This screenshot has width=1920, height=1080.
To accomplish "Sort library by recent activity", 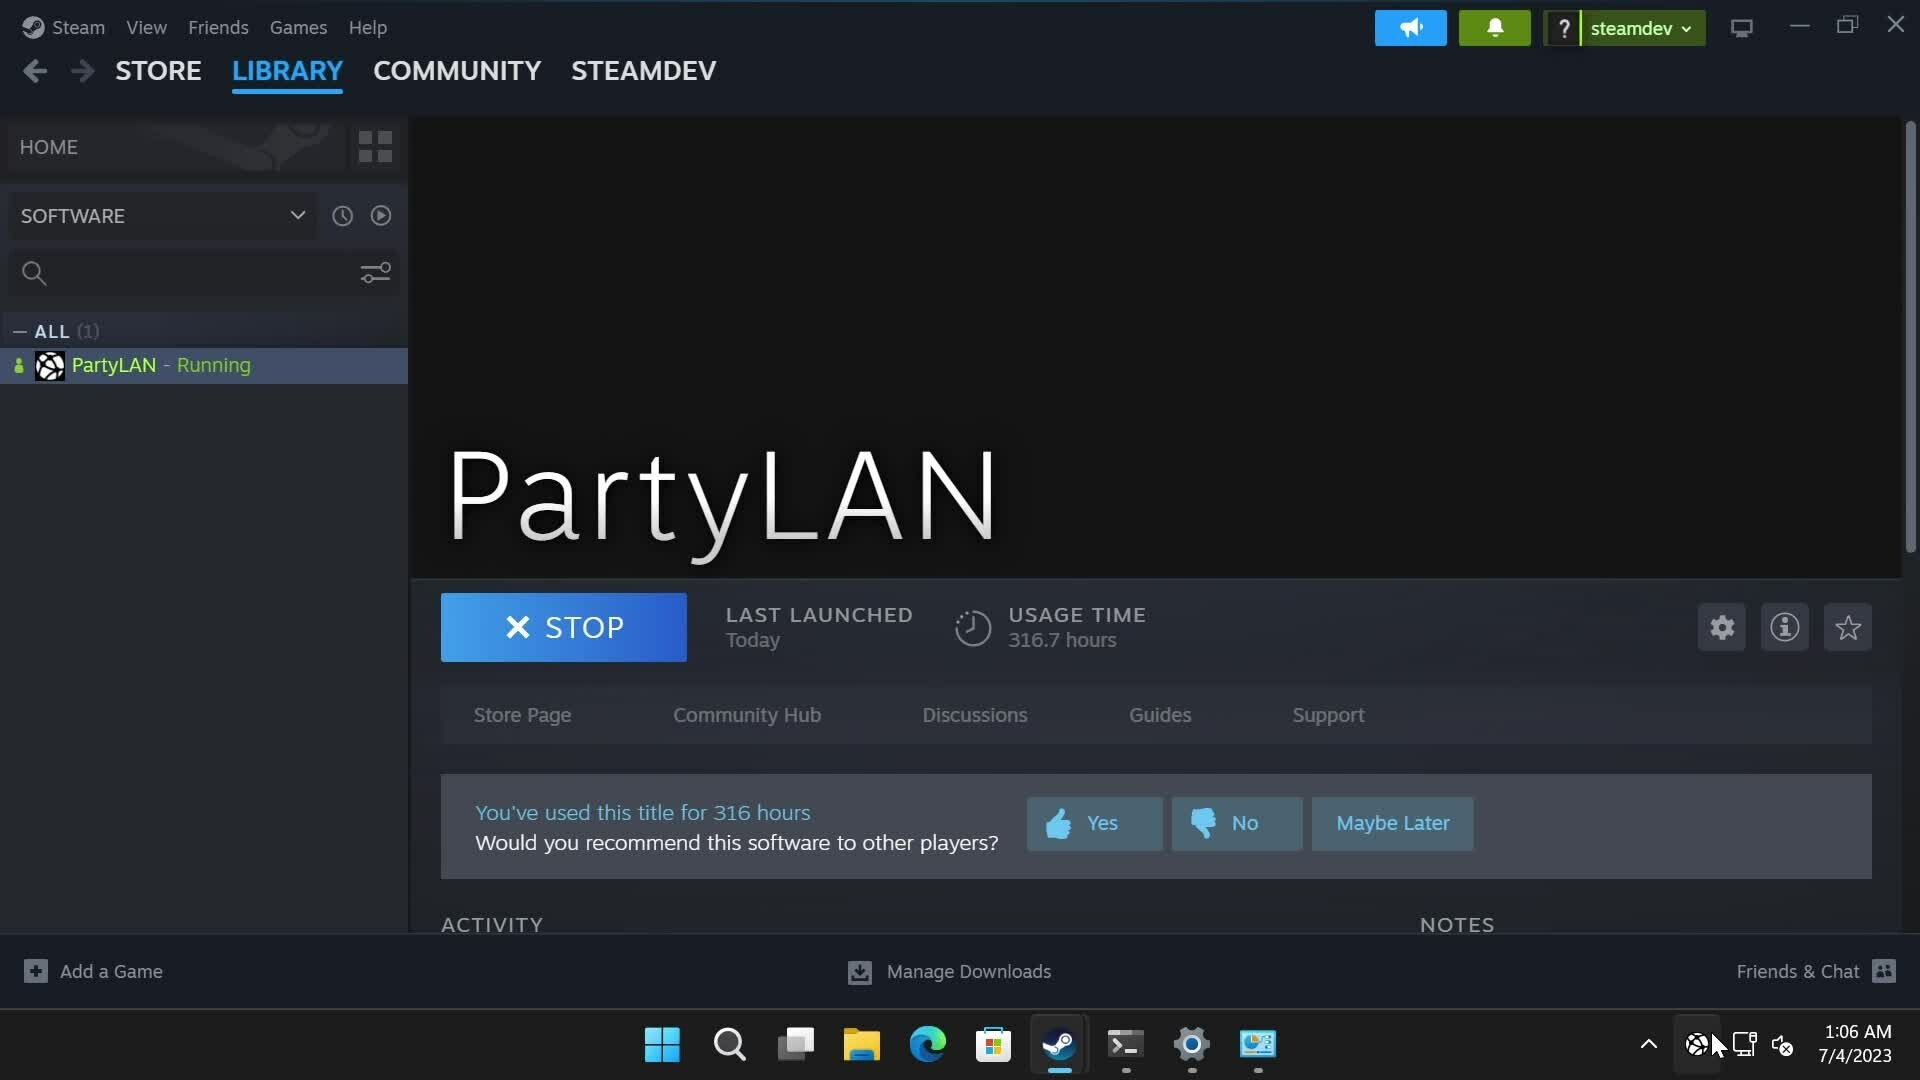I will (342, 216).
